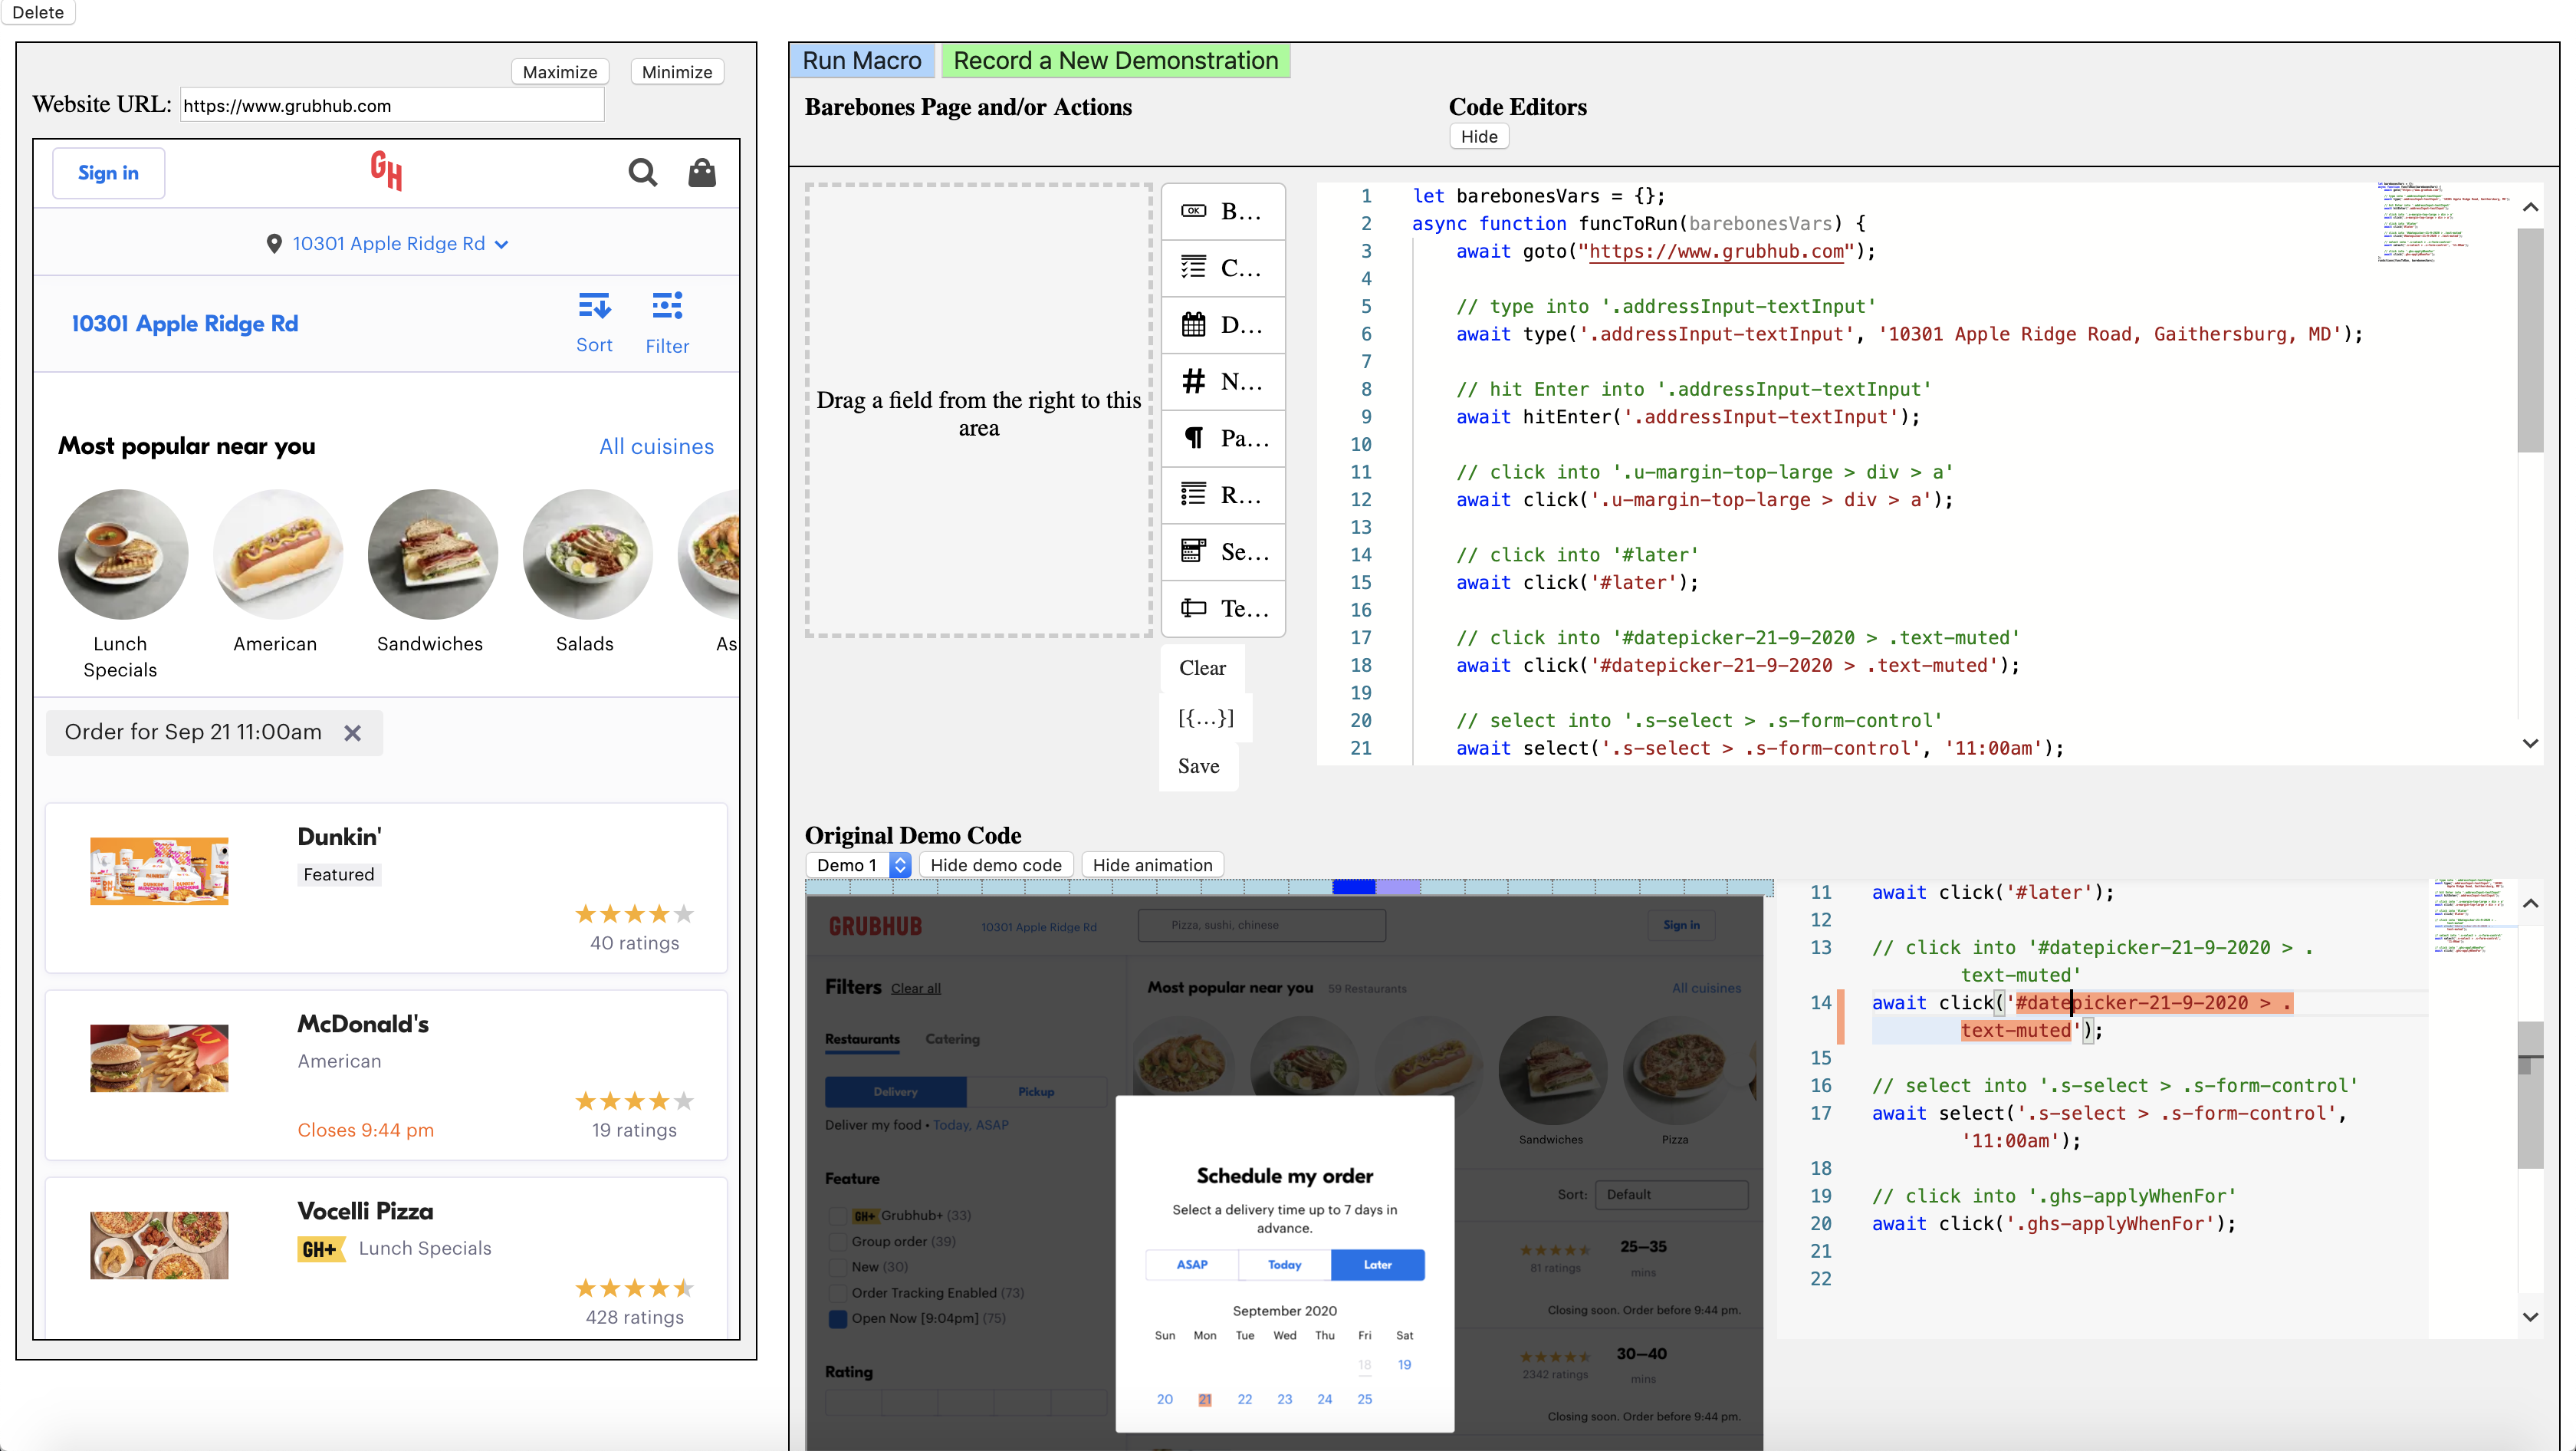Select the Today tab in schedule dialog
2576x1451 pixels.
click(1284, 1265)
